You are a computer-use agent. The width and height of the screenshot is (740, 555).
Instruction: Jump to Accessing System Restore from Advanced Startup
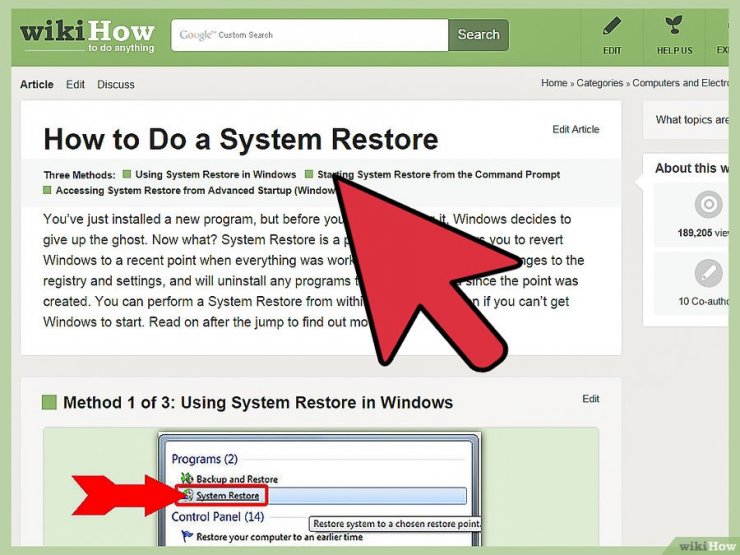tap(195, 191)
